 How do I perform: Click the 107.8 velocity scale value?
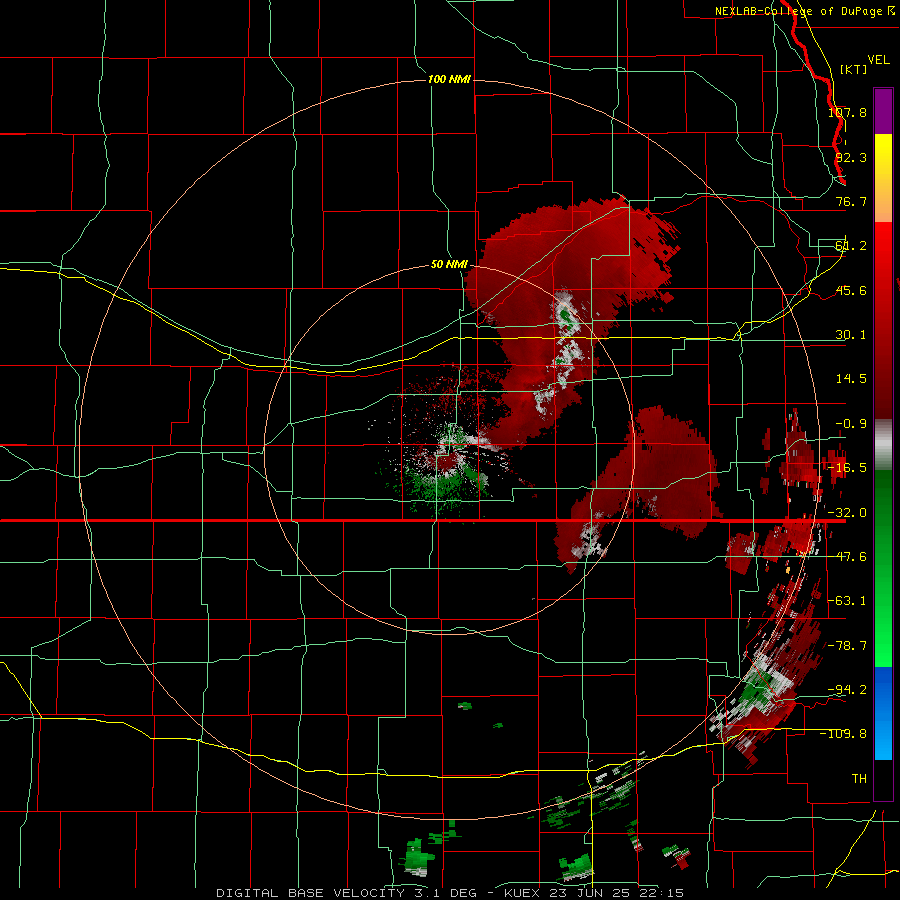point(847,112)
